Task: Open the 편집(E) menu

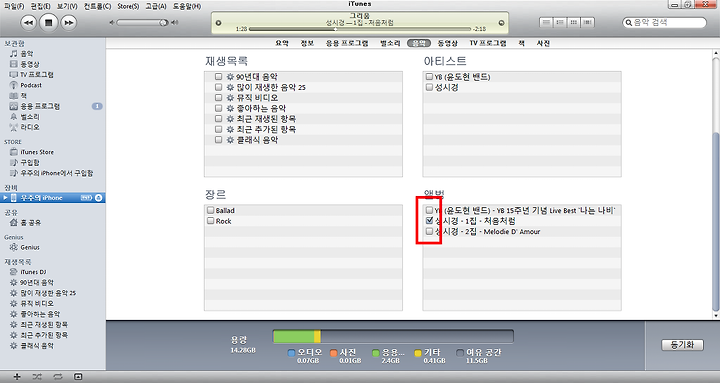Action: pos(40,6)
